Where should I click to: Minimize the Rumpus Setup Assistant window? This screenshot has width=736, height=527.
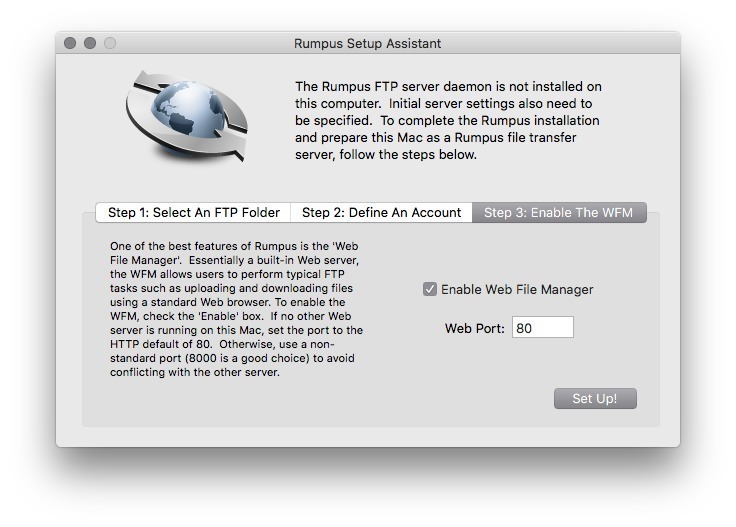coord(90,43)
